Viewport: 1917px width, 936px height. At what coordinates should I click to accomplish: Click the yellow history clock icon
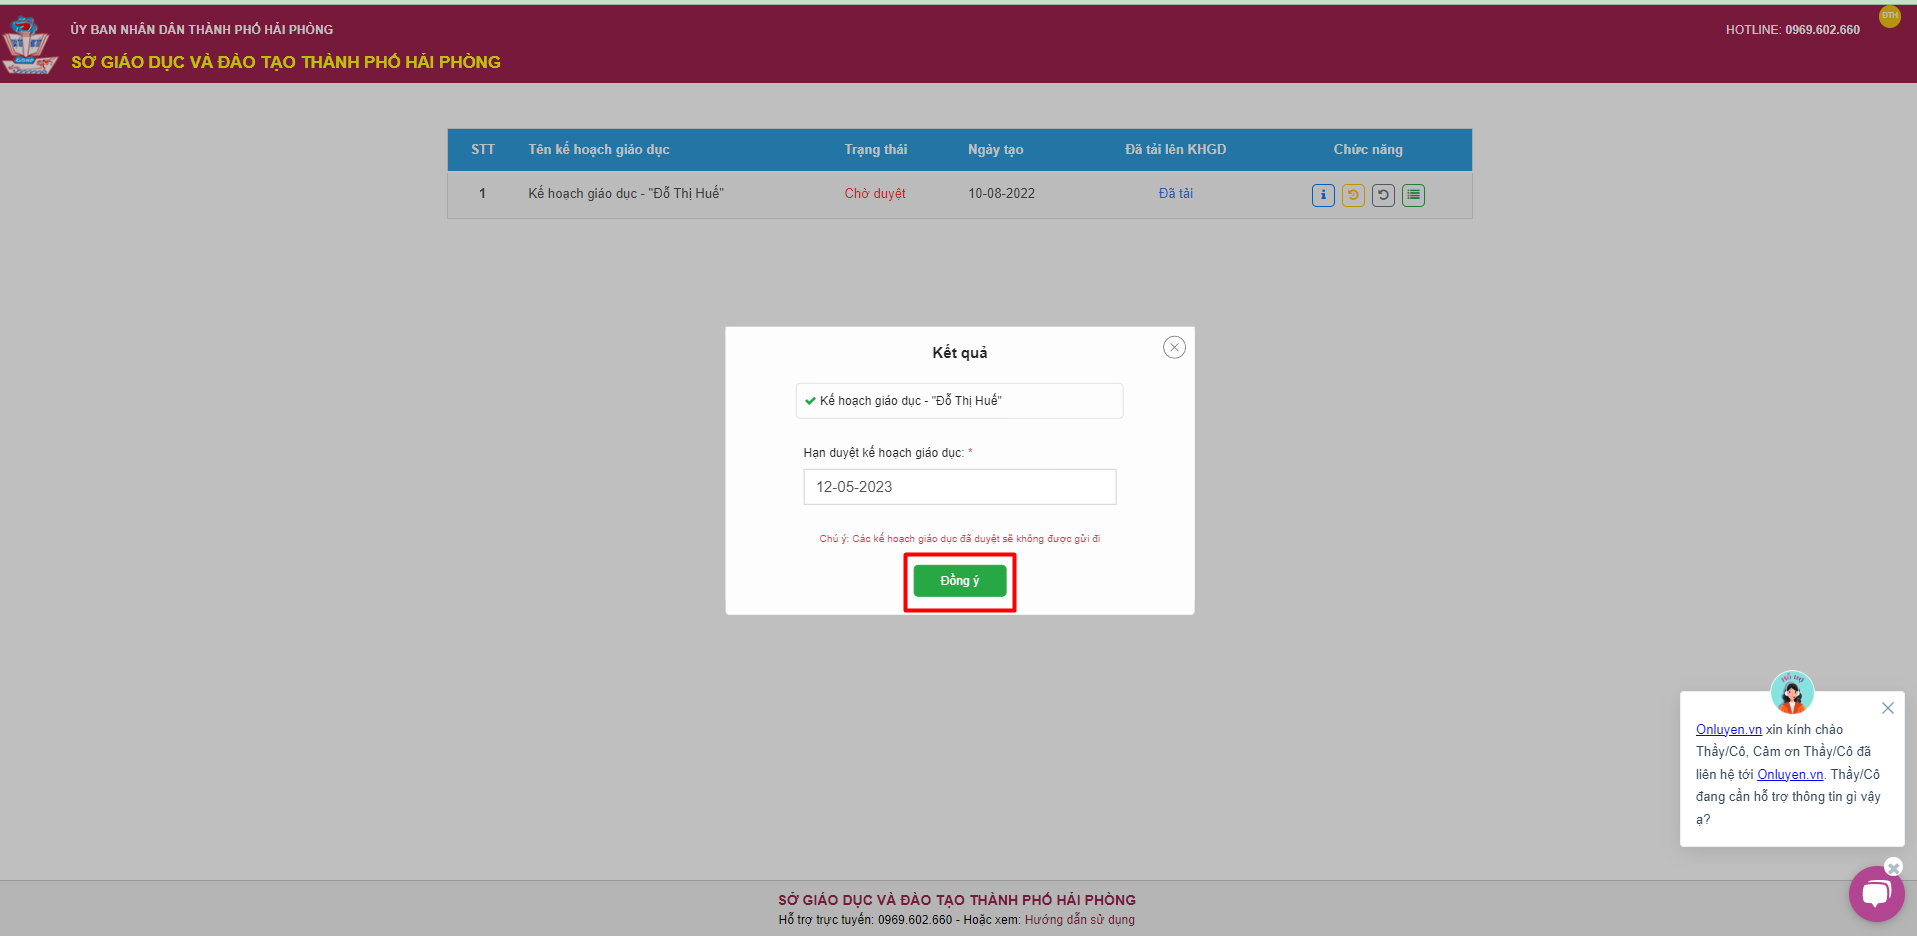point(1352,195)
